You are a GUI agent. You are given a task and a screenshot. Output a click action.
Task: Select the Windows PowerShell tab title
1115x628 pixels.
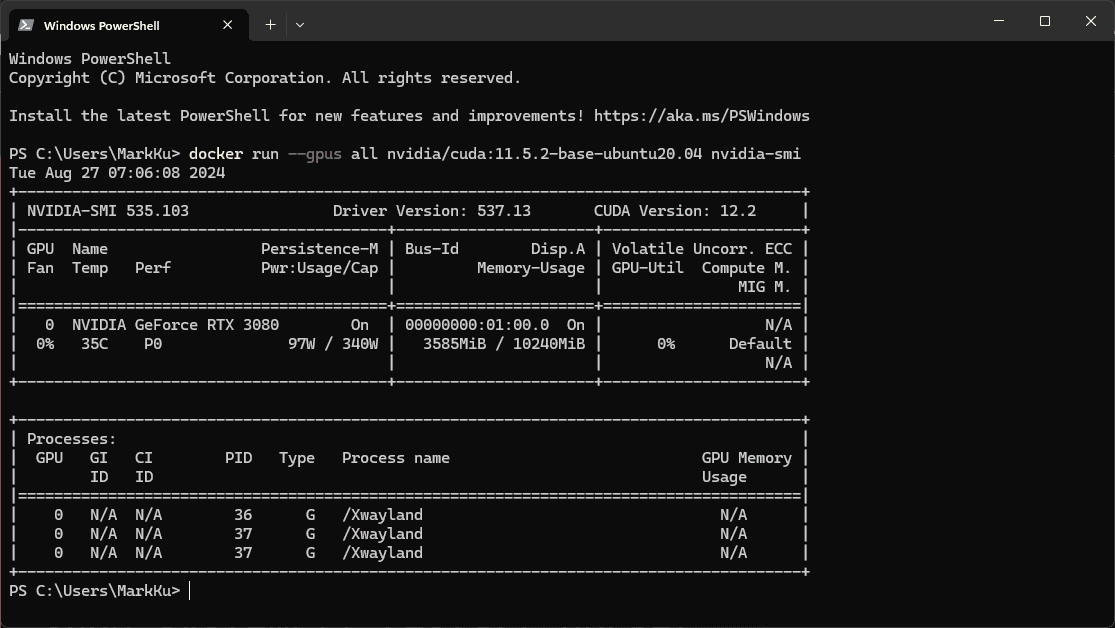coord(101,25)
